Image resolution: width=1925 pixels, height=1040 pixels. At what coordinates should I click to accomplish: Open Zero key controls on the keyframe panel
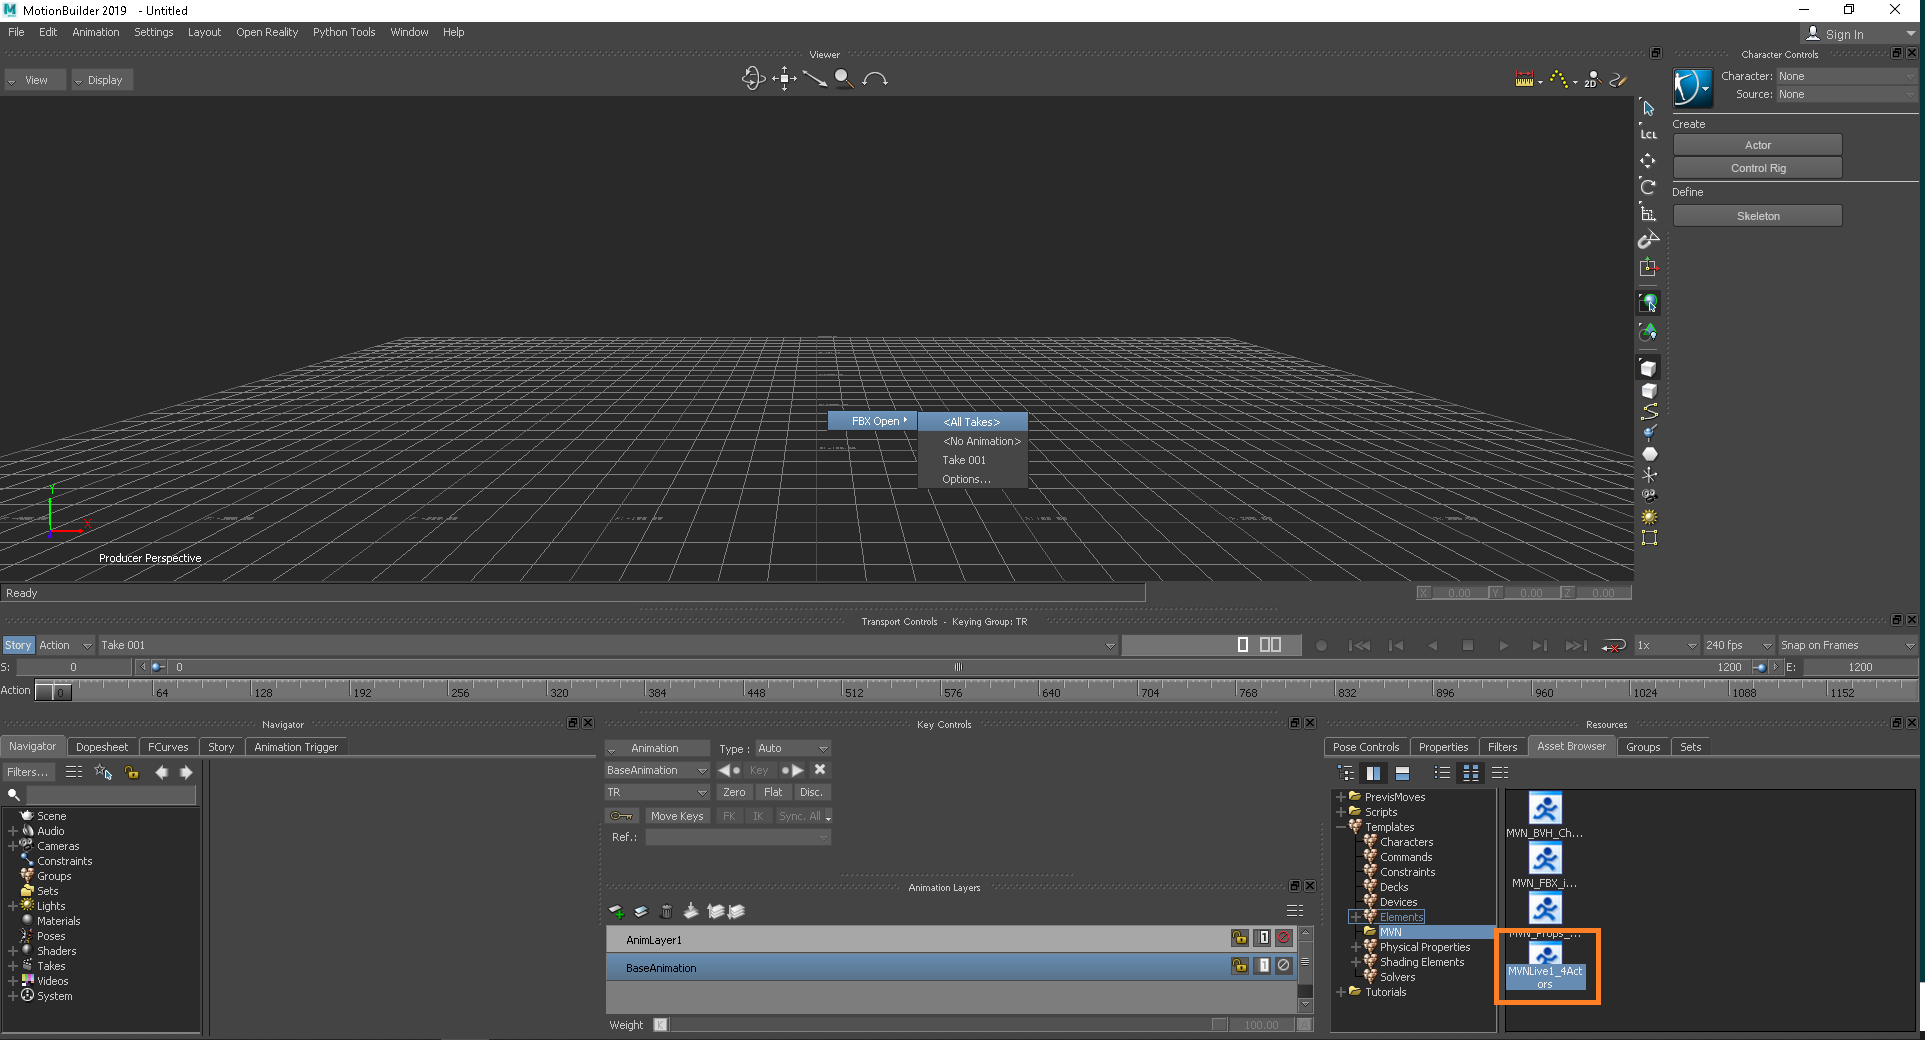point(734,791)
